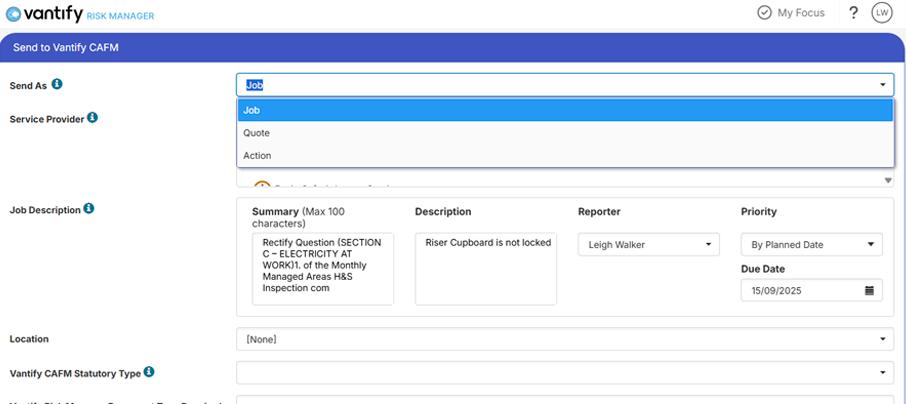This screenshot has width=906, height=404.
Task: Select Quote option in dropdown list
Action: click(x=564, y=133)
